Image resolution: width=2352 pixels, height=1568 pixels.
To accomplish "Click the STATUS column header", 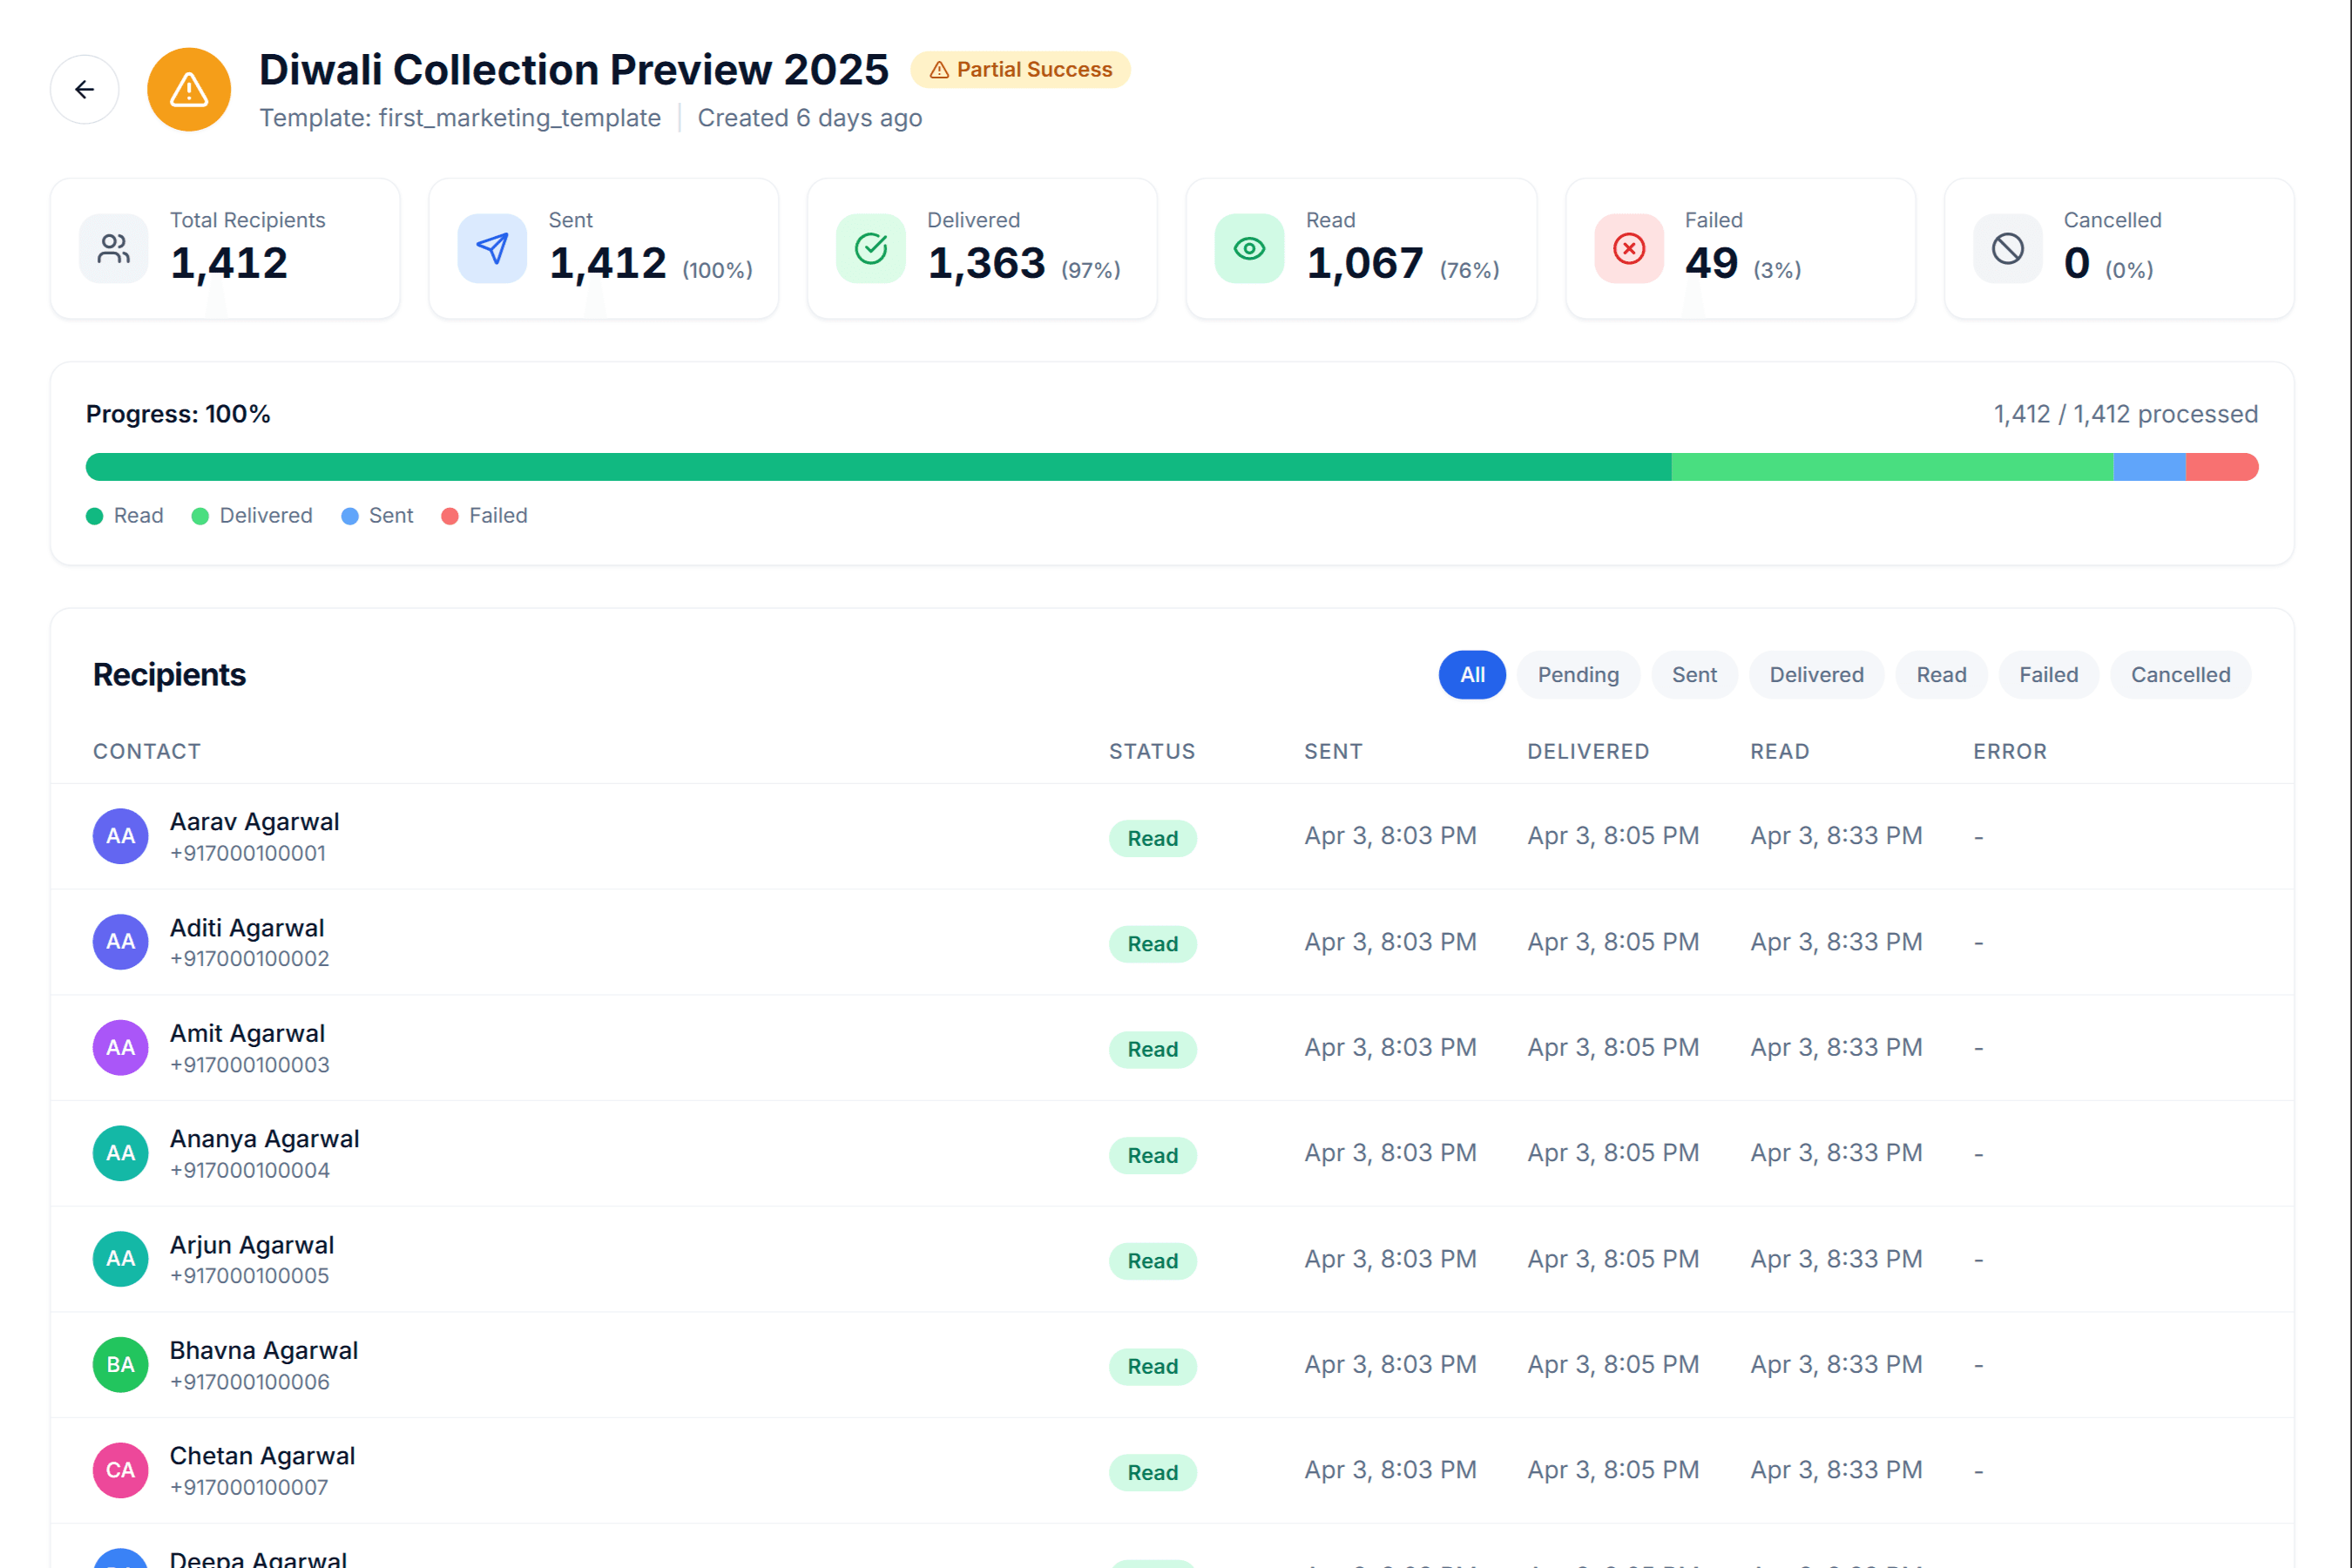I will [1152, 751].
